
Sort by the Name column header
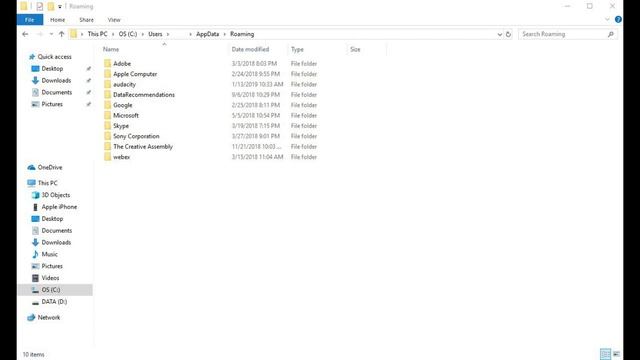coord(111,49)
